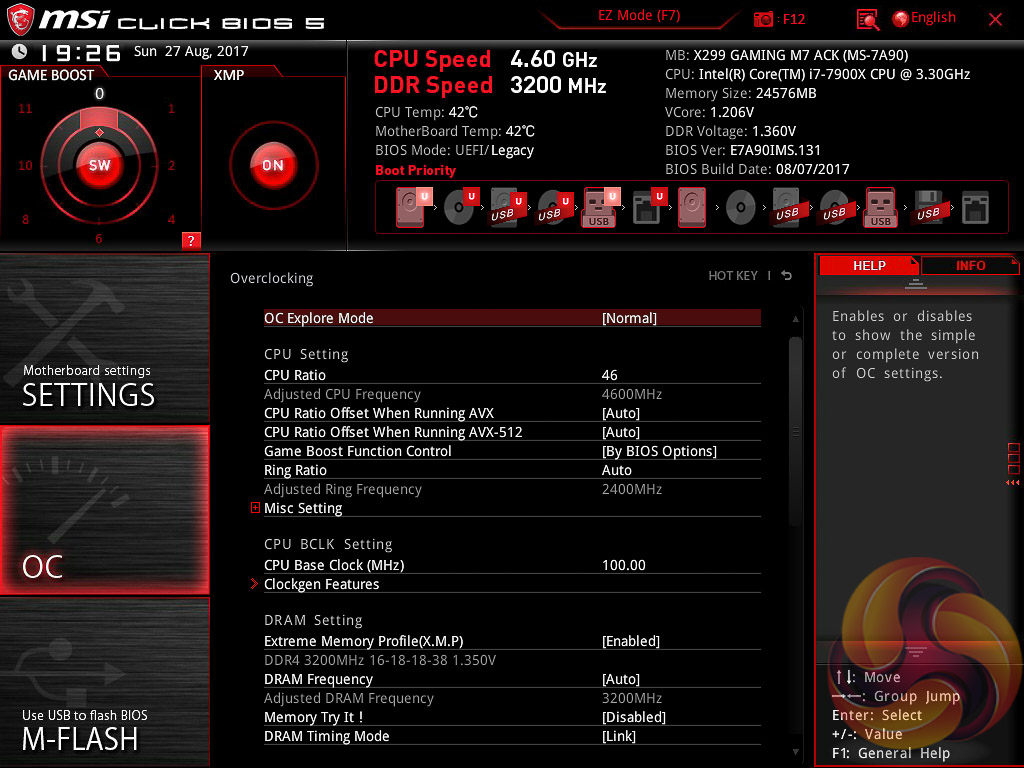Take a screenshot with the F12 camera icon

pos(763,19)
